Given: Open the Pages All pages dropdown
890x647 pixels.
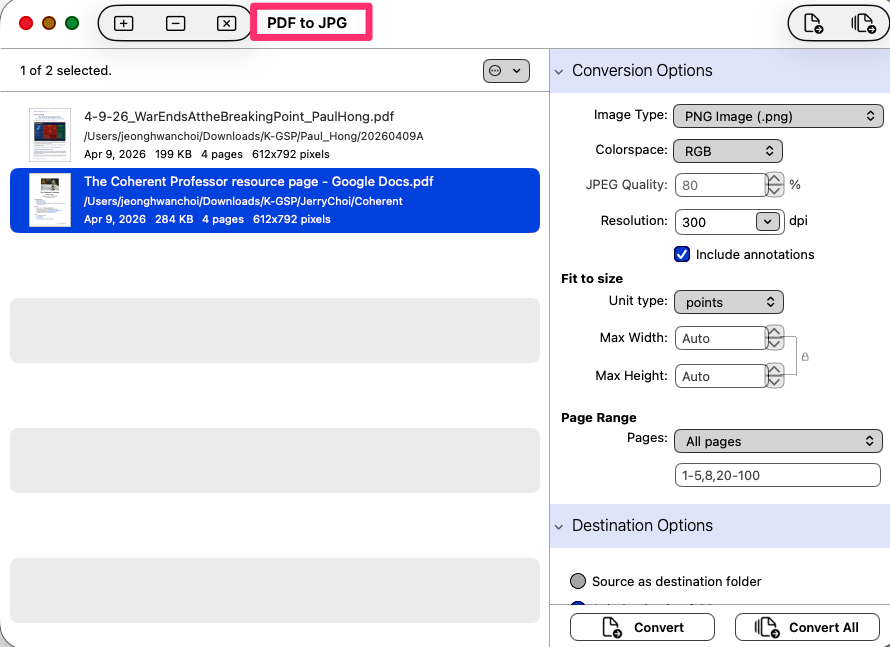Looking at the screenshot, I should point(778,441).
